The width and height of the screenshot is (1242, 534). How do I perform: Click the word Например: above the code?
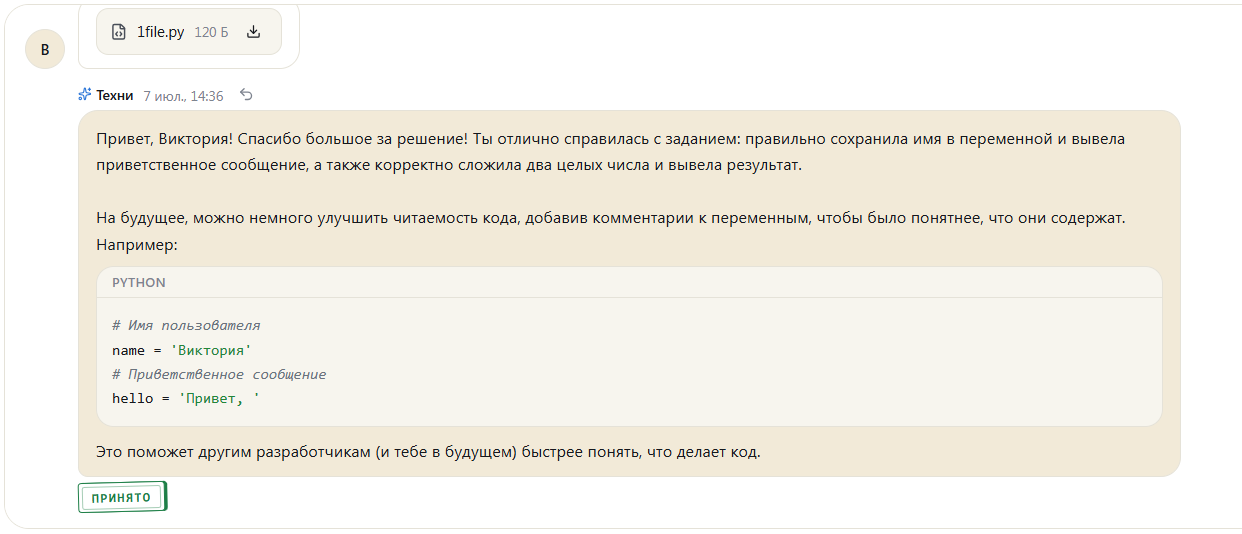tap(136, 243)
